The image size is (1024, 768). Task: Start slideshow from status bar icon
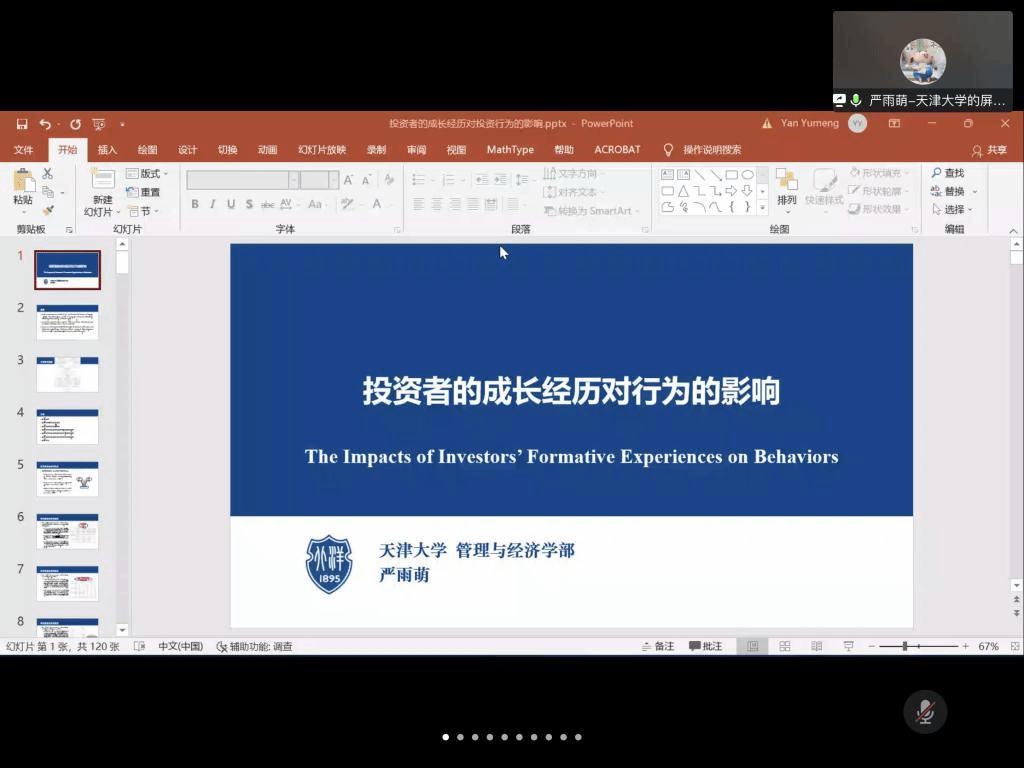(x=848, y=647)
